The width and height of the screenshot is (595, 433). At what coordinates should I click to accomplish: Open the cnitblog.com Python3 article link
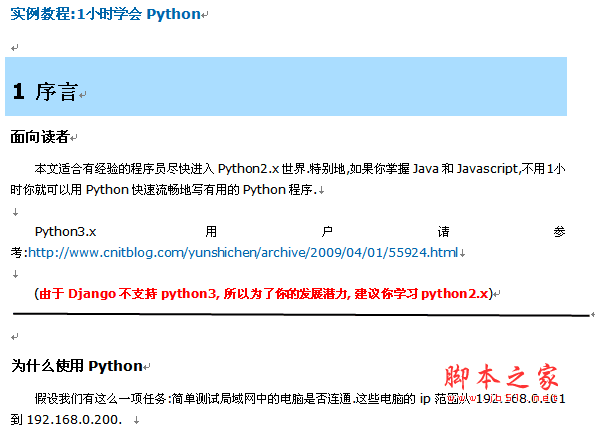[243, 252]
